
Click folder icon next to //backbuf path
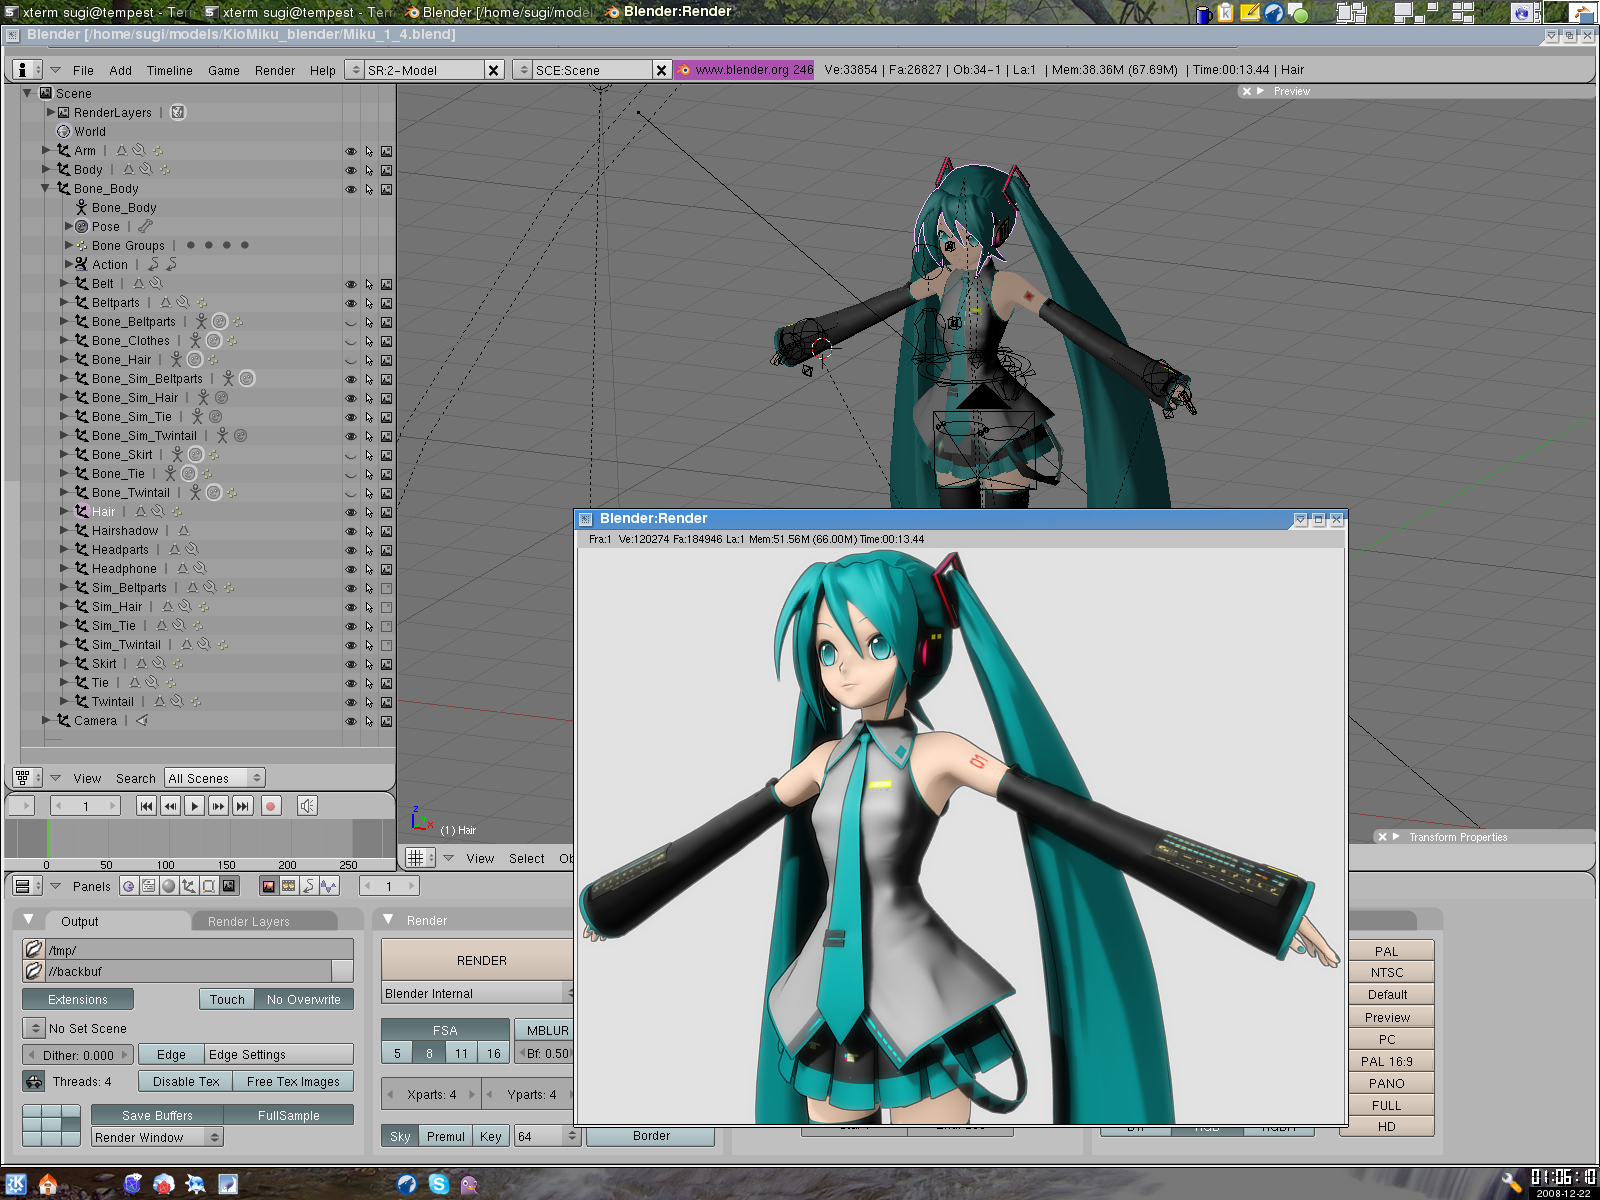[34, 970]
